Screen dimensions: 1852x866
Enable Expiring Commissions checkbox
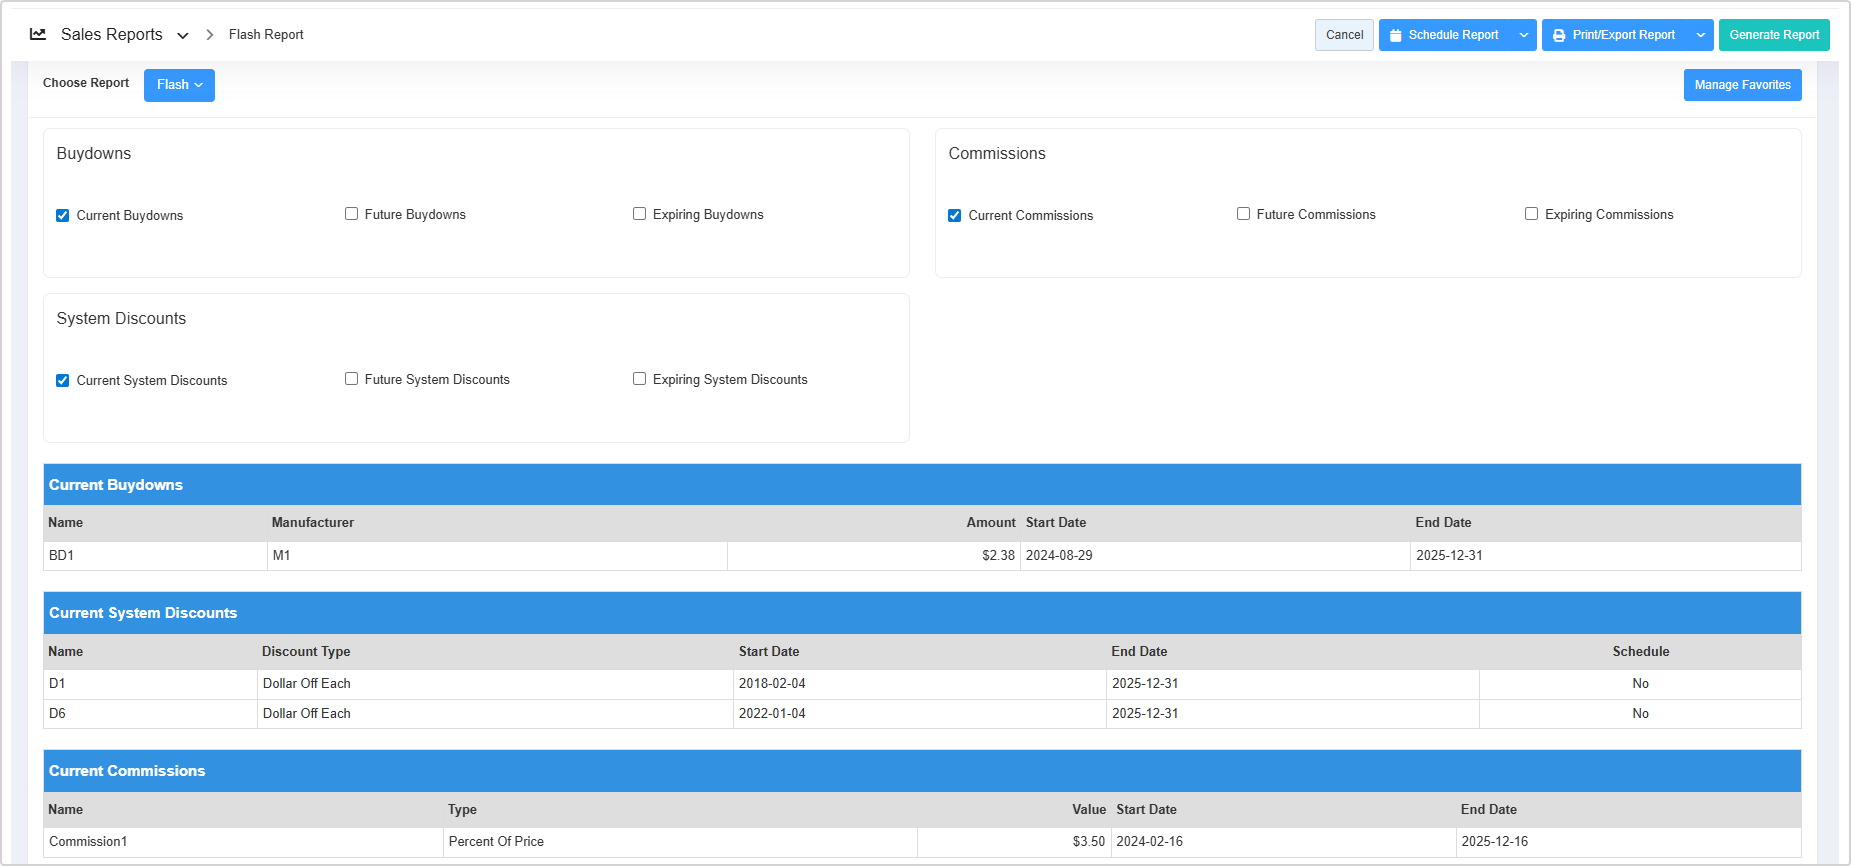1531,214
